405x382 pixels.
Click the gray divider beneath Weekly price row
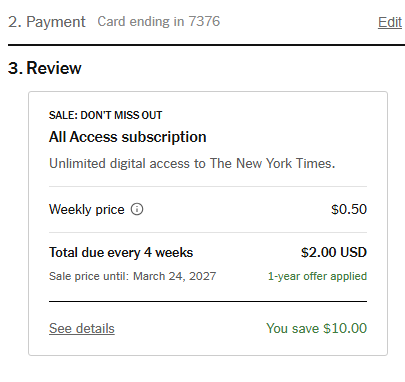click(208, 232)
